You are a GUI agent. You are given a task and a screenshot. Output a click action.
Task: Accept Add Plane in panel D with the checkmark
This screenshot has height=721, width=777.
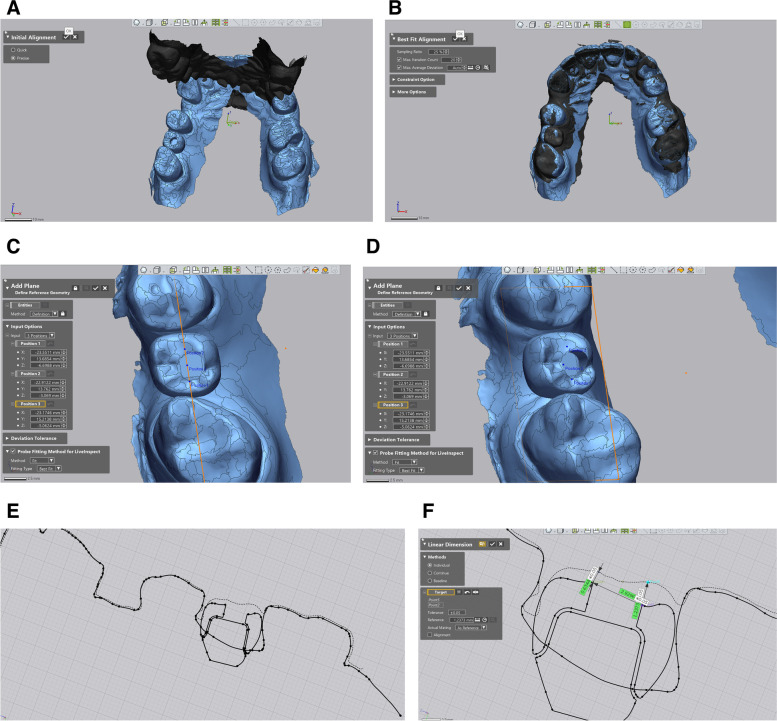point(457,287)
